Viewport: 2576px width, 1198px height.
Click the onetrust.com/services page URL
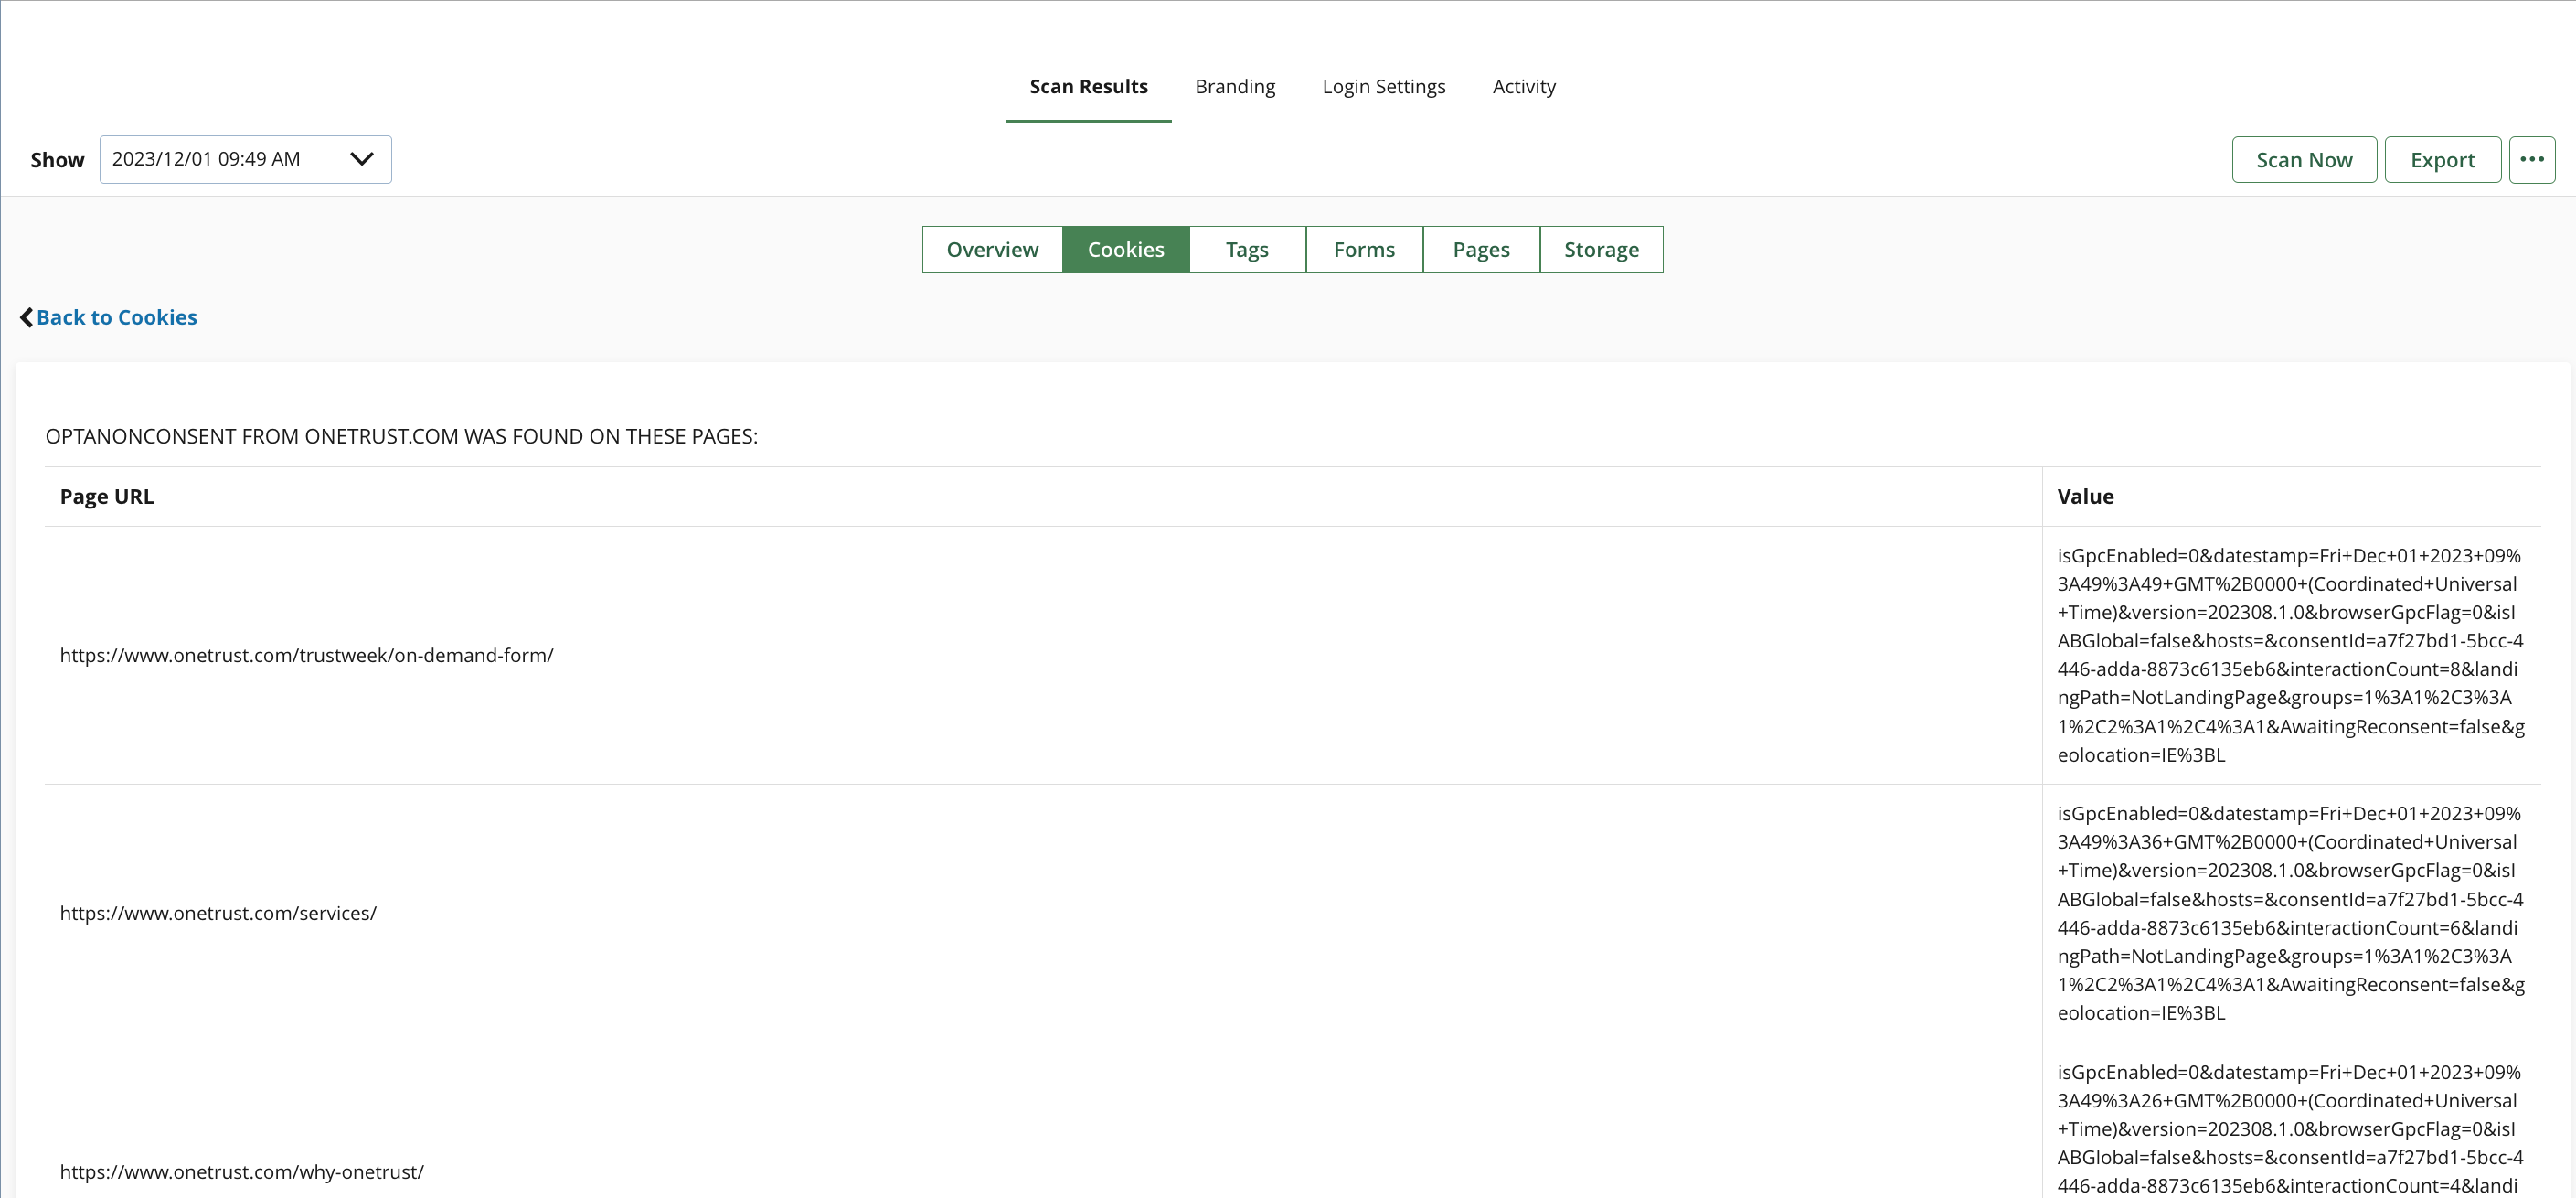pos(217,912)
